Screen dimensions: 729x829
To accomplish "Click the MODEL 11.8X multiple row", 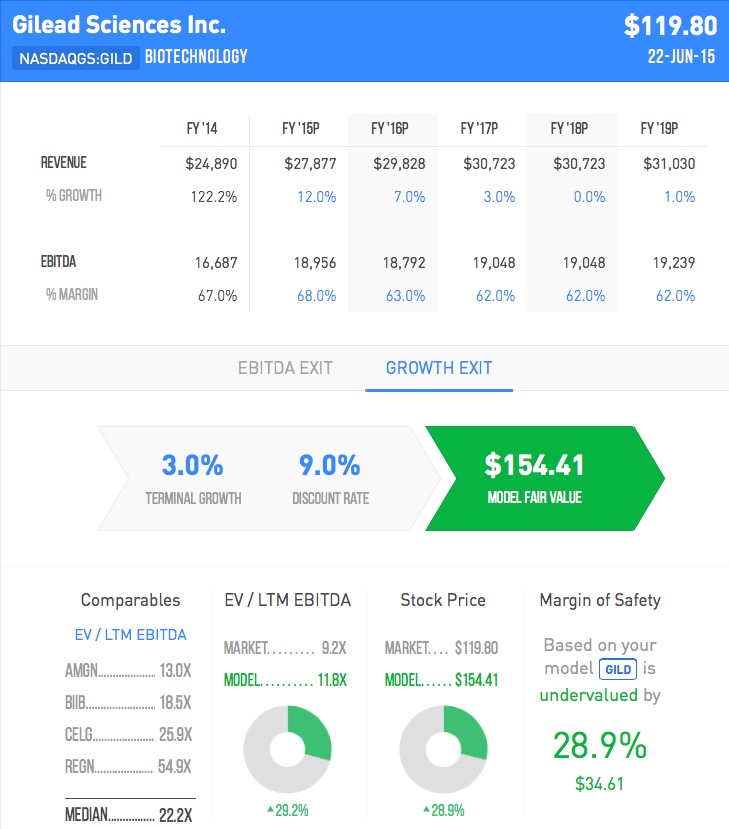I will tap(285, 680).
